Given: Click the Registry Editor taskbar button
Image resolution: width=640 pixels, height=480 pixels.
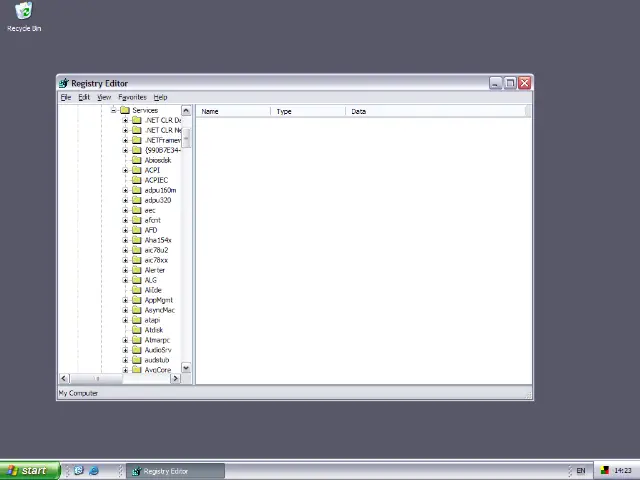Looking at the screenshot, I should (175, 471).
